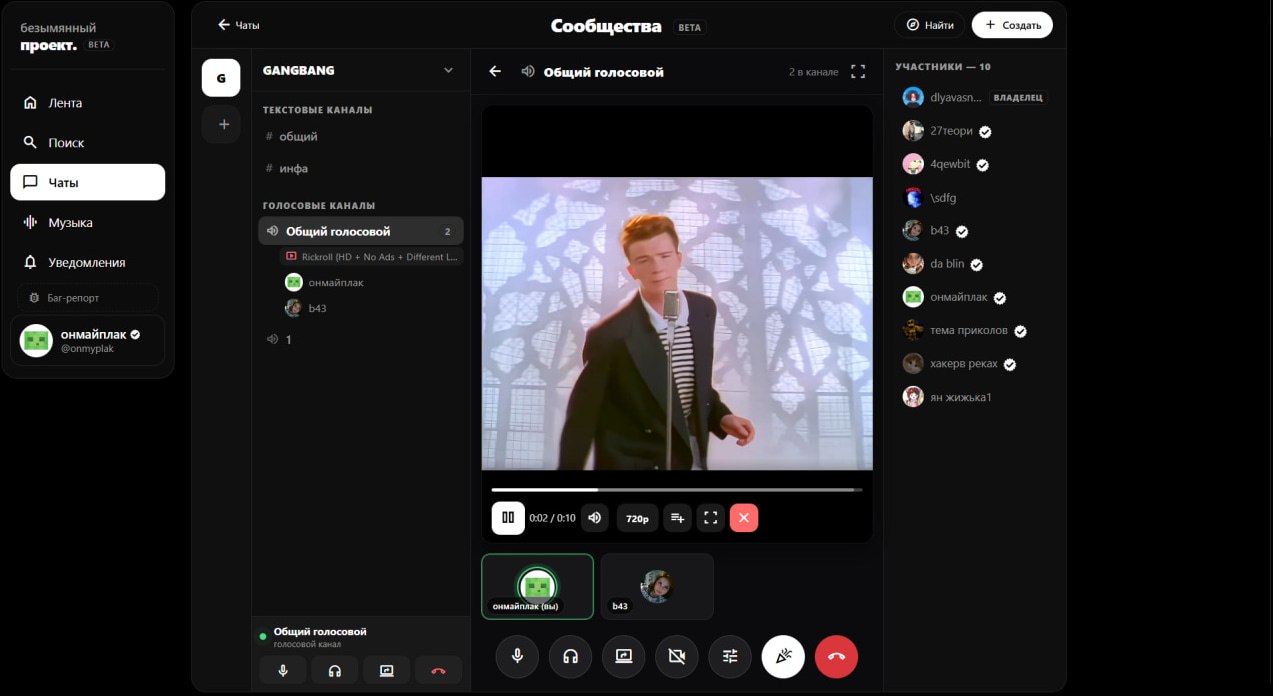Click the Rickroll video frame
The height and width of the screenshot is (696, 1273).
tap(677, 324)
